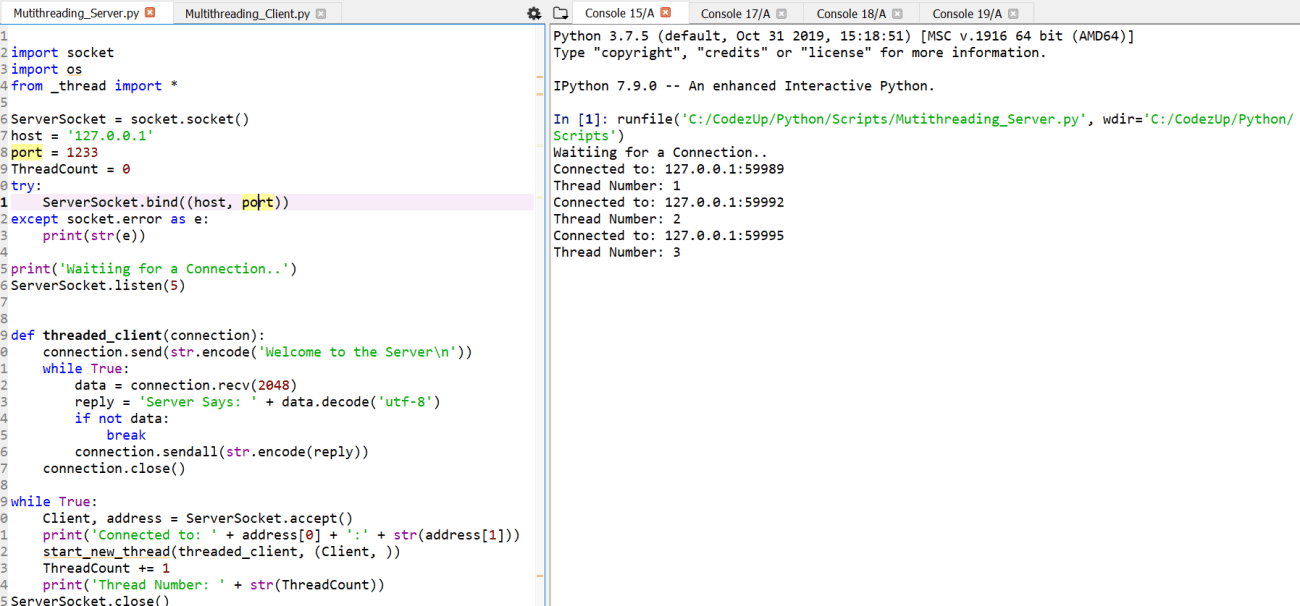This screenshot has height=606, width=1300.
Task: Click the 'except socket.error as e:' line
Action: [x=110, y=219]
